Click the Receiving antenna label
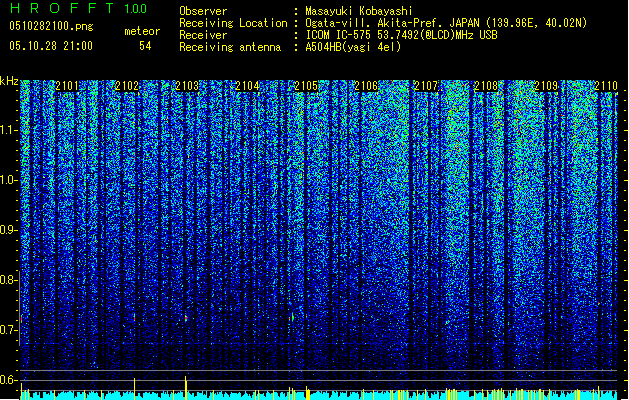Image resolution: width=629 pixels, height=400 pixels. tap(230, 47)
